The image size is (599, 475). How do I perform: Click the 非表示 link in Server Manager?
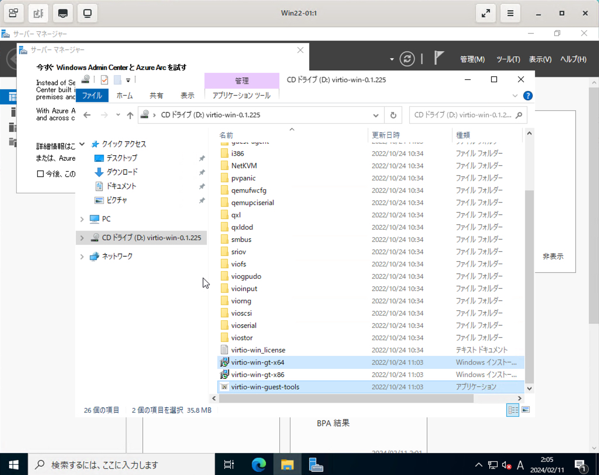point(553,256)
